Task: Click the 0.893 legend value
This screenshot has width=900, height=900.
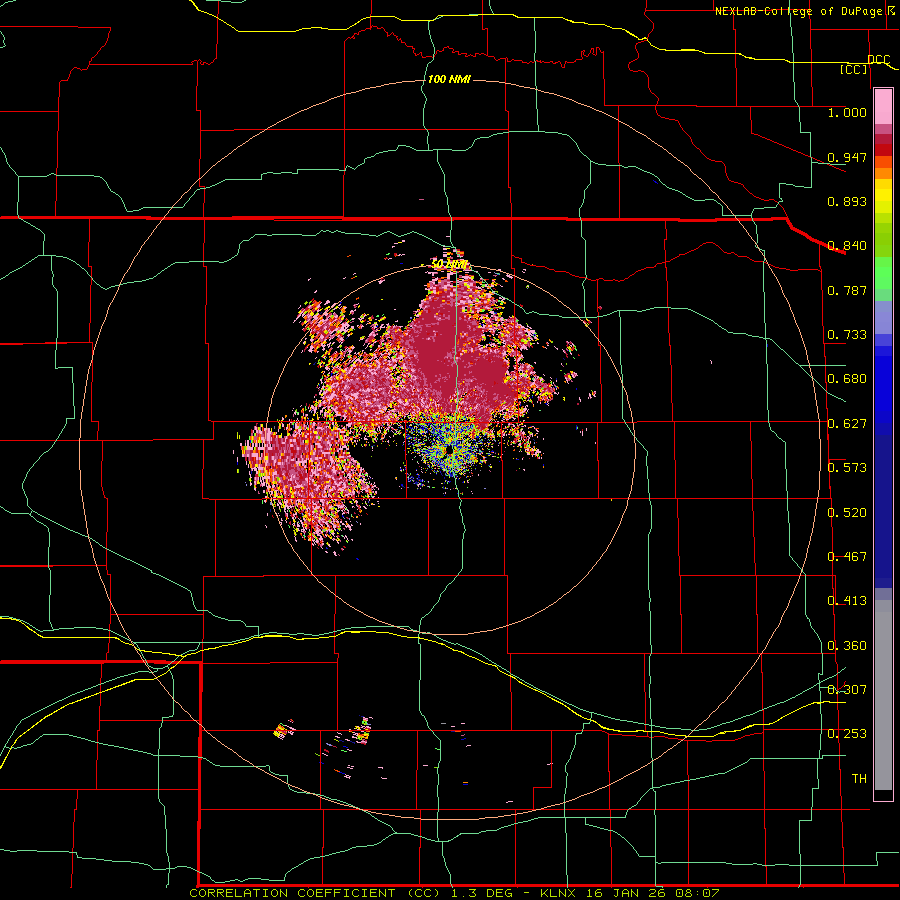Action: click(x=847, y=201)
